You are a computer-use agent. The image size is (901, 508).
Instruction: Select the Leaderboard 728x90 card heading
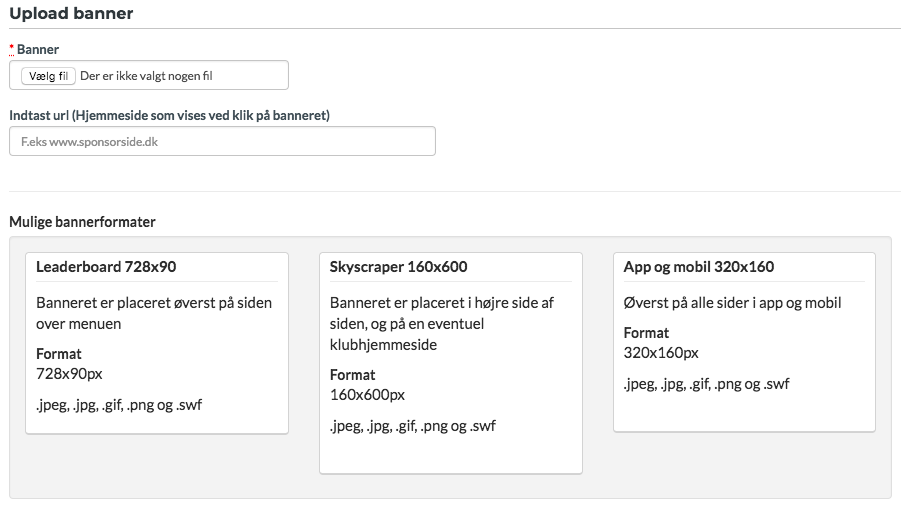point(106,267)
